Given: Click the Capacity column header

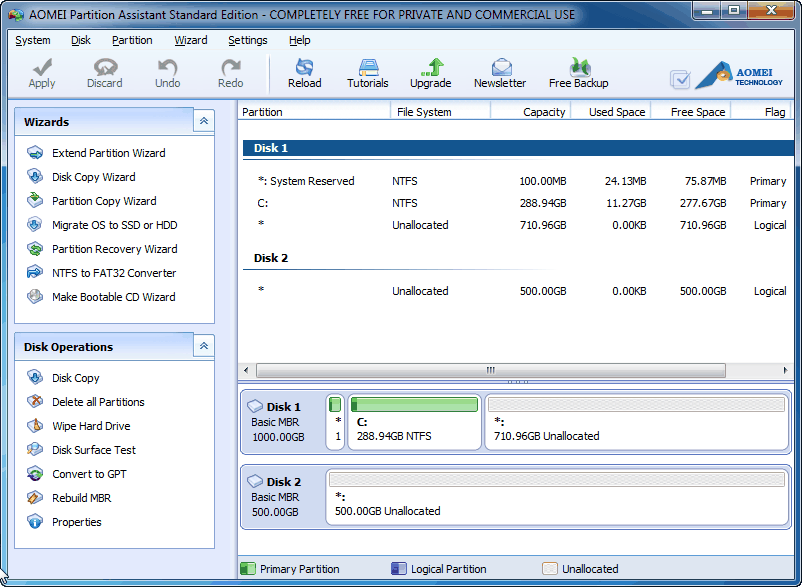Looking at the screenshot, I should (x=543, y=112).
